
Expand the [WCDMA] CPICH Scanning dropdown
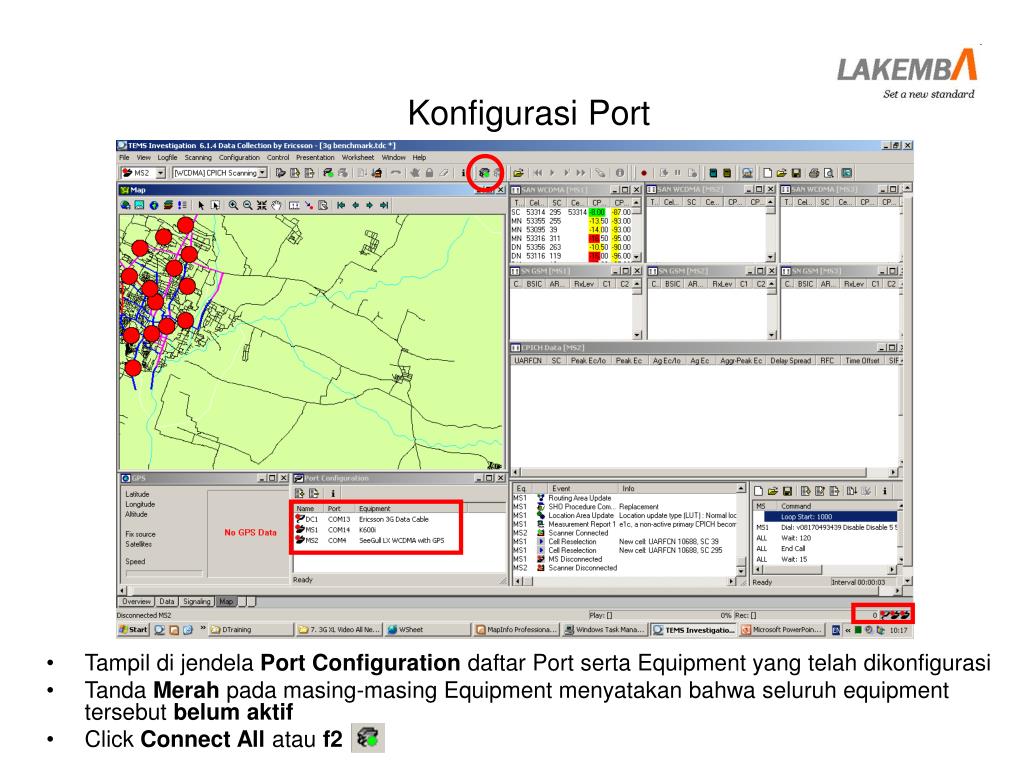pos(263,173)
